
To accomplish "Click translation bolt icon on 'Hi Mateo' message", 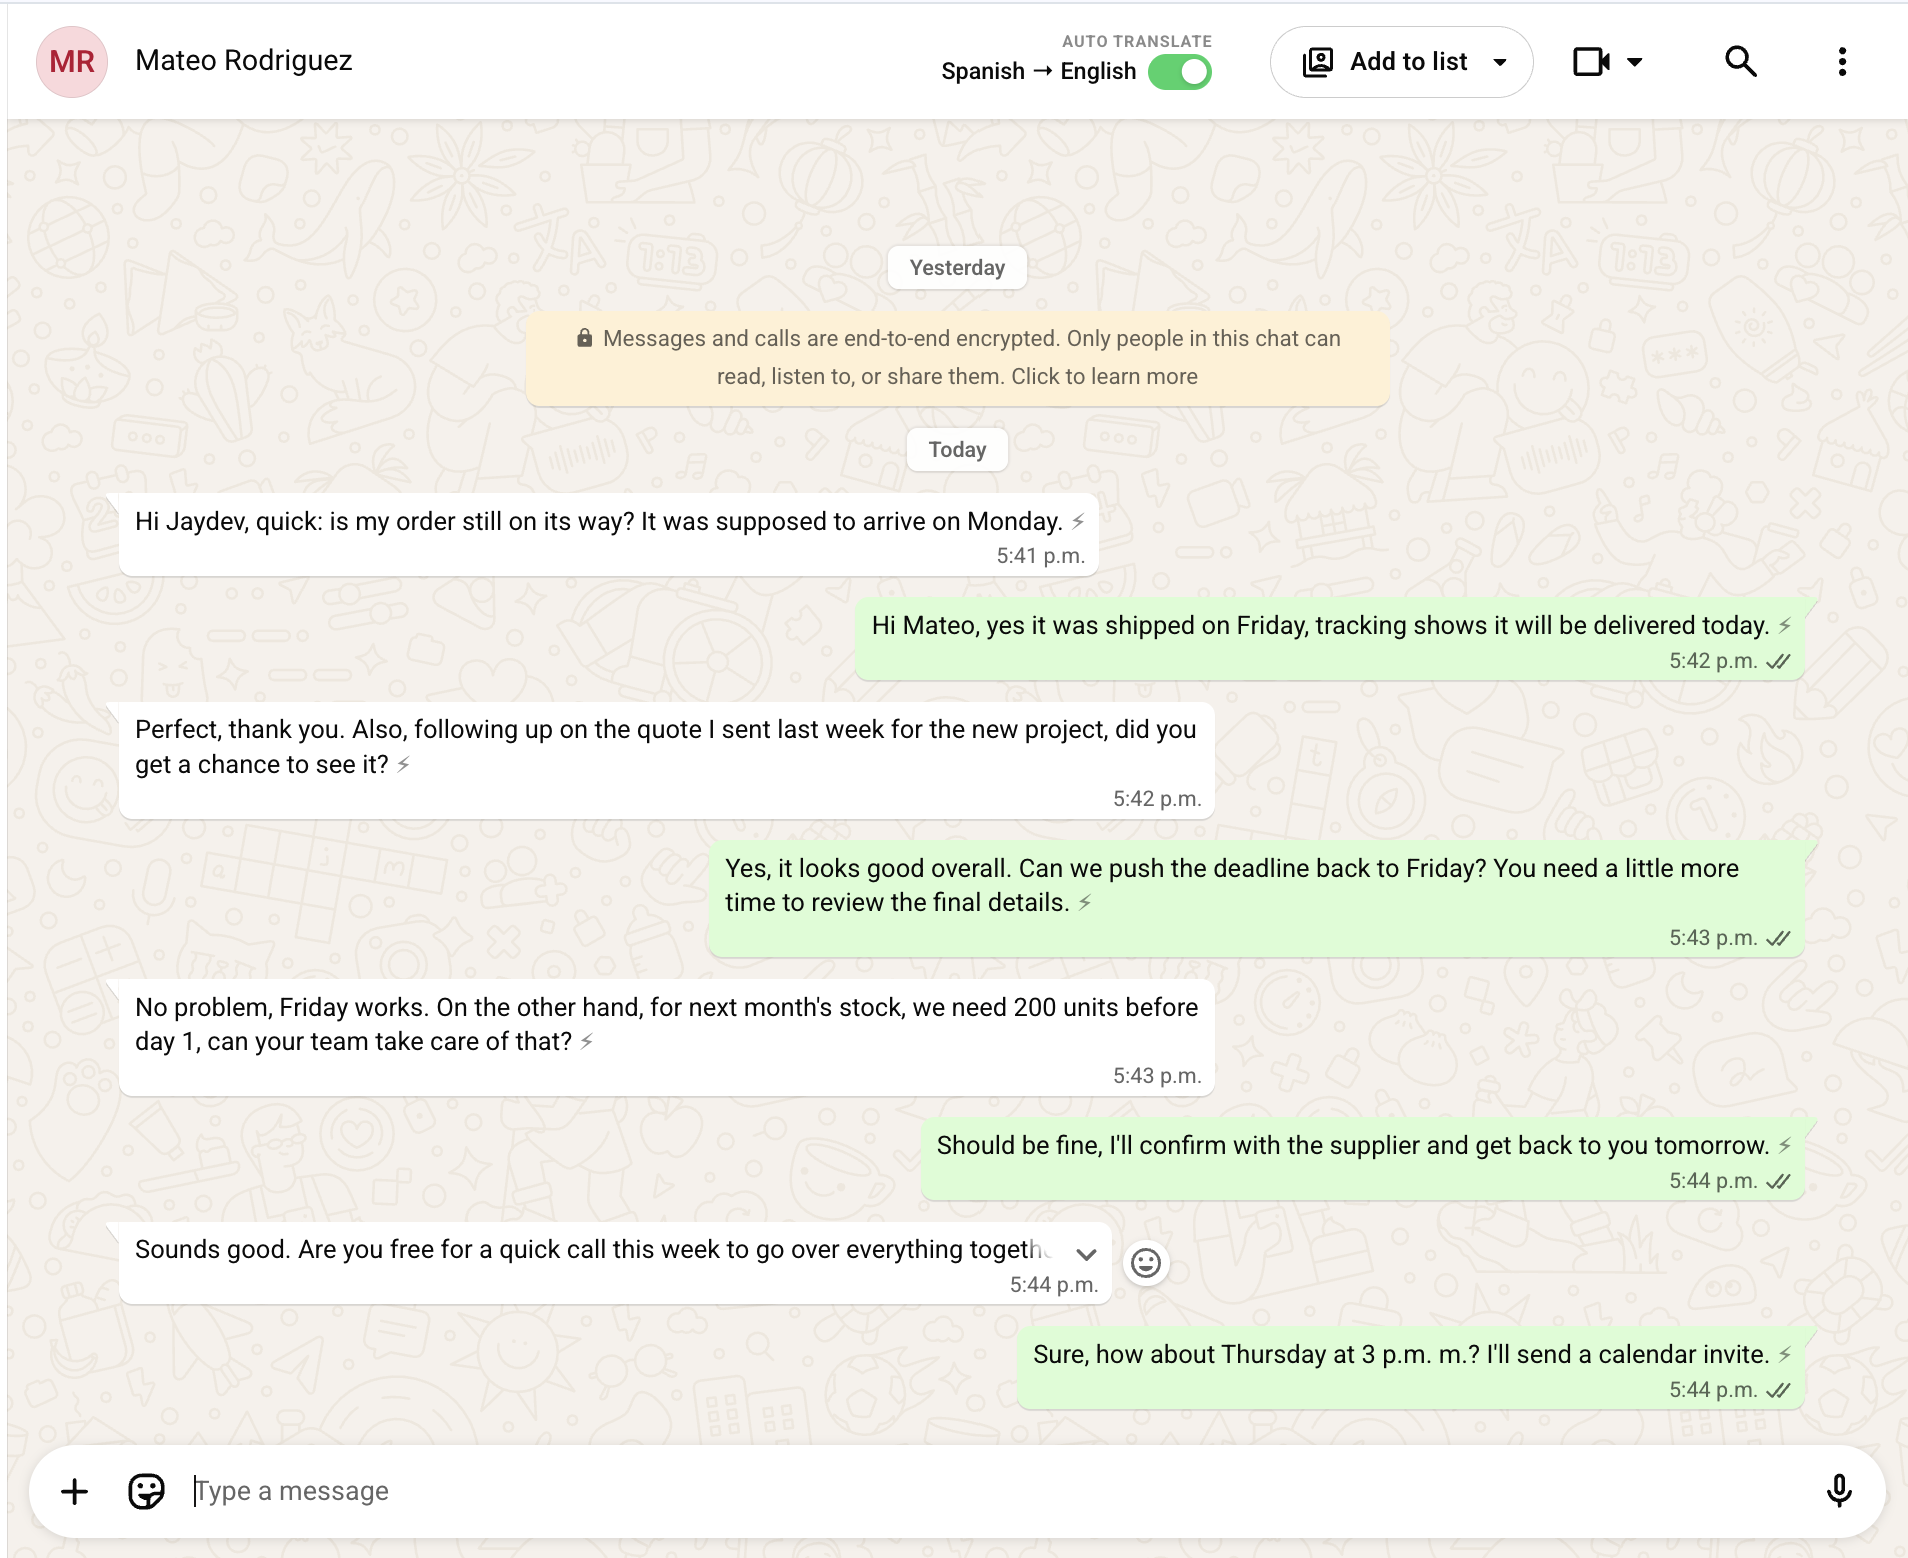I will (x=1785, y=626).
